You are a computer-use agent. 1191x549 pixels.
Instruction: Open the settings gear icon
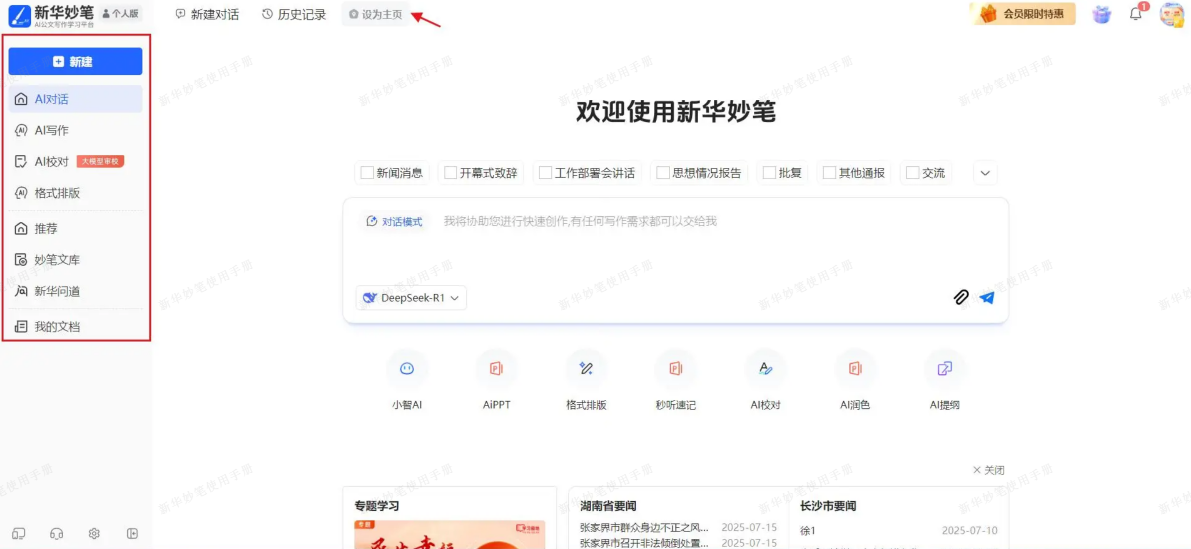coord(94,534)
